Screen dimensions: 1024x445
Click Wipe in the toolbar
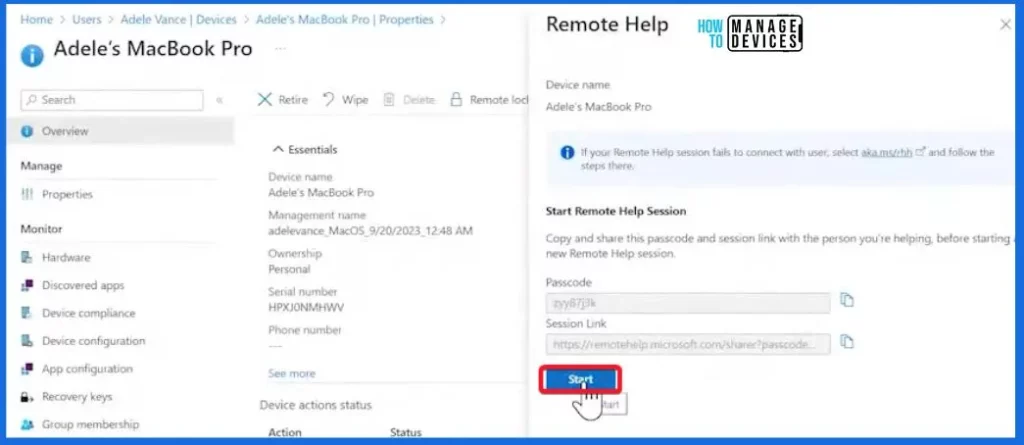tap(346, 100)
